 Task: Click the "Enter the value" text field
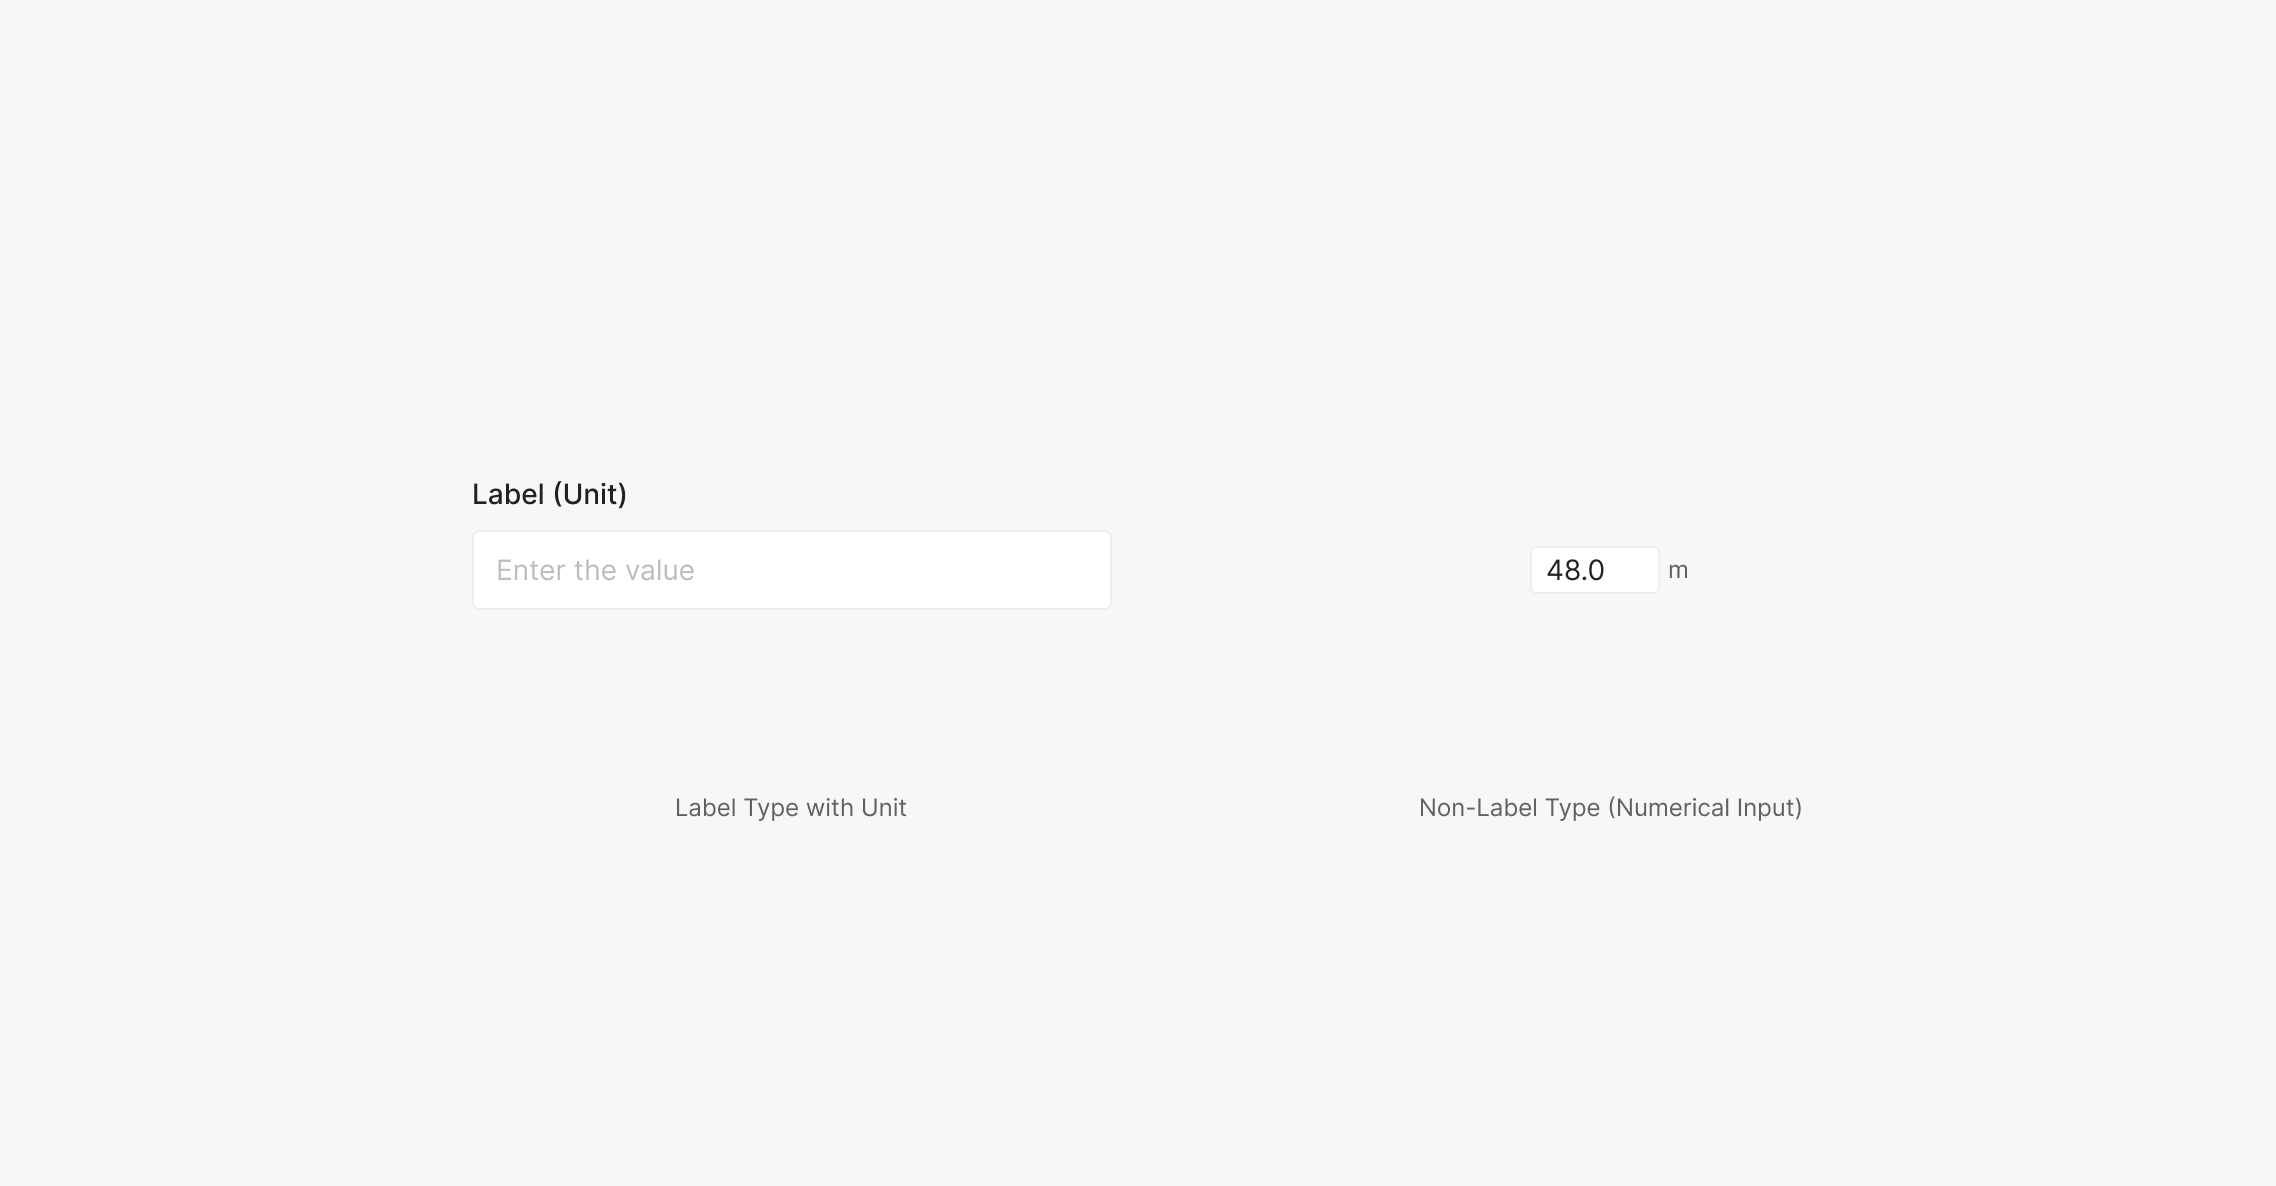[791, 570]
